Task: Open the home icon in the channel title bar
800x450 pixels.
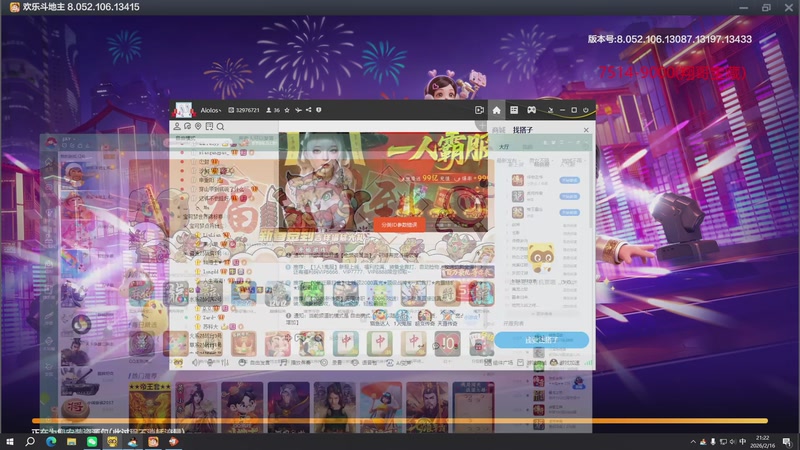Action: [496, 110]
